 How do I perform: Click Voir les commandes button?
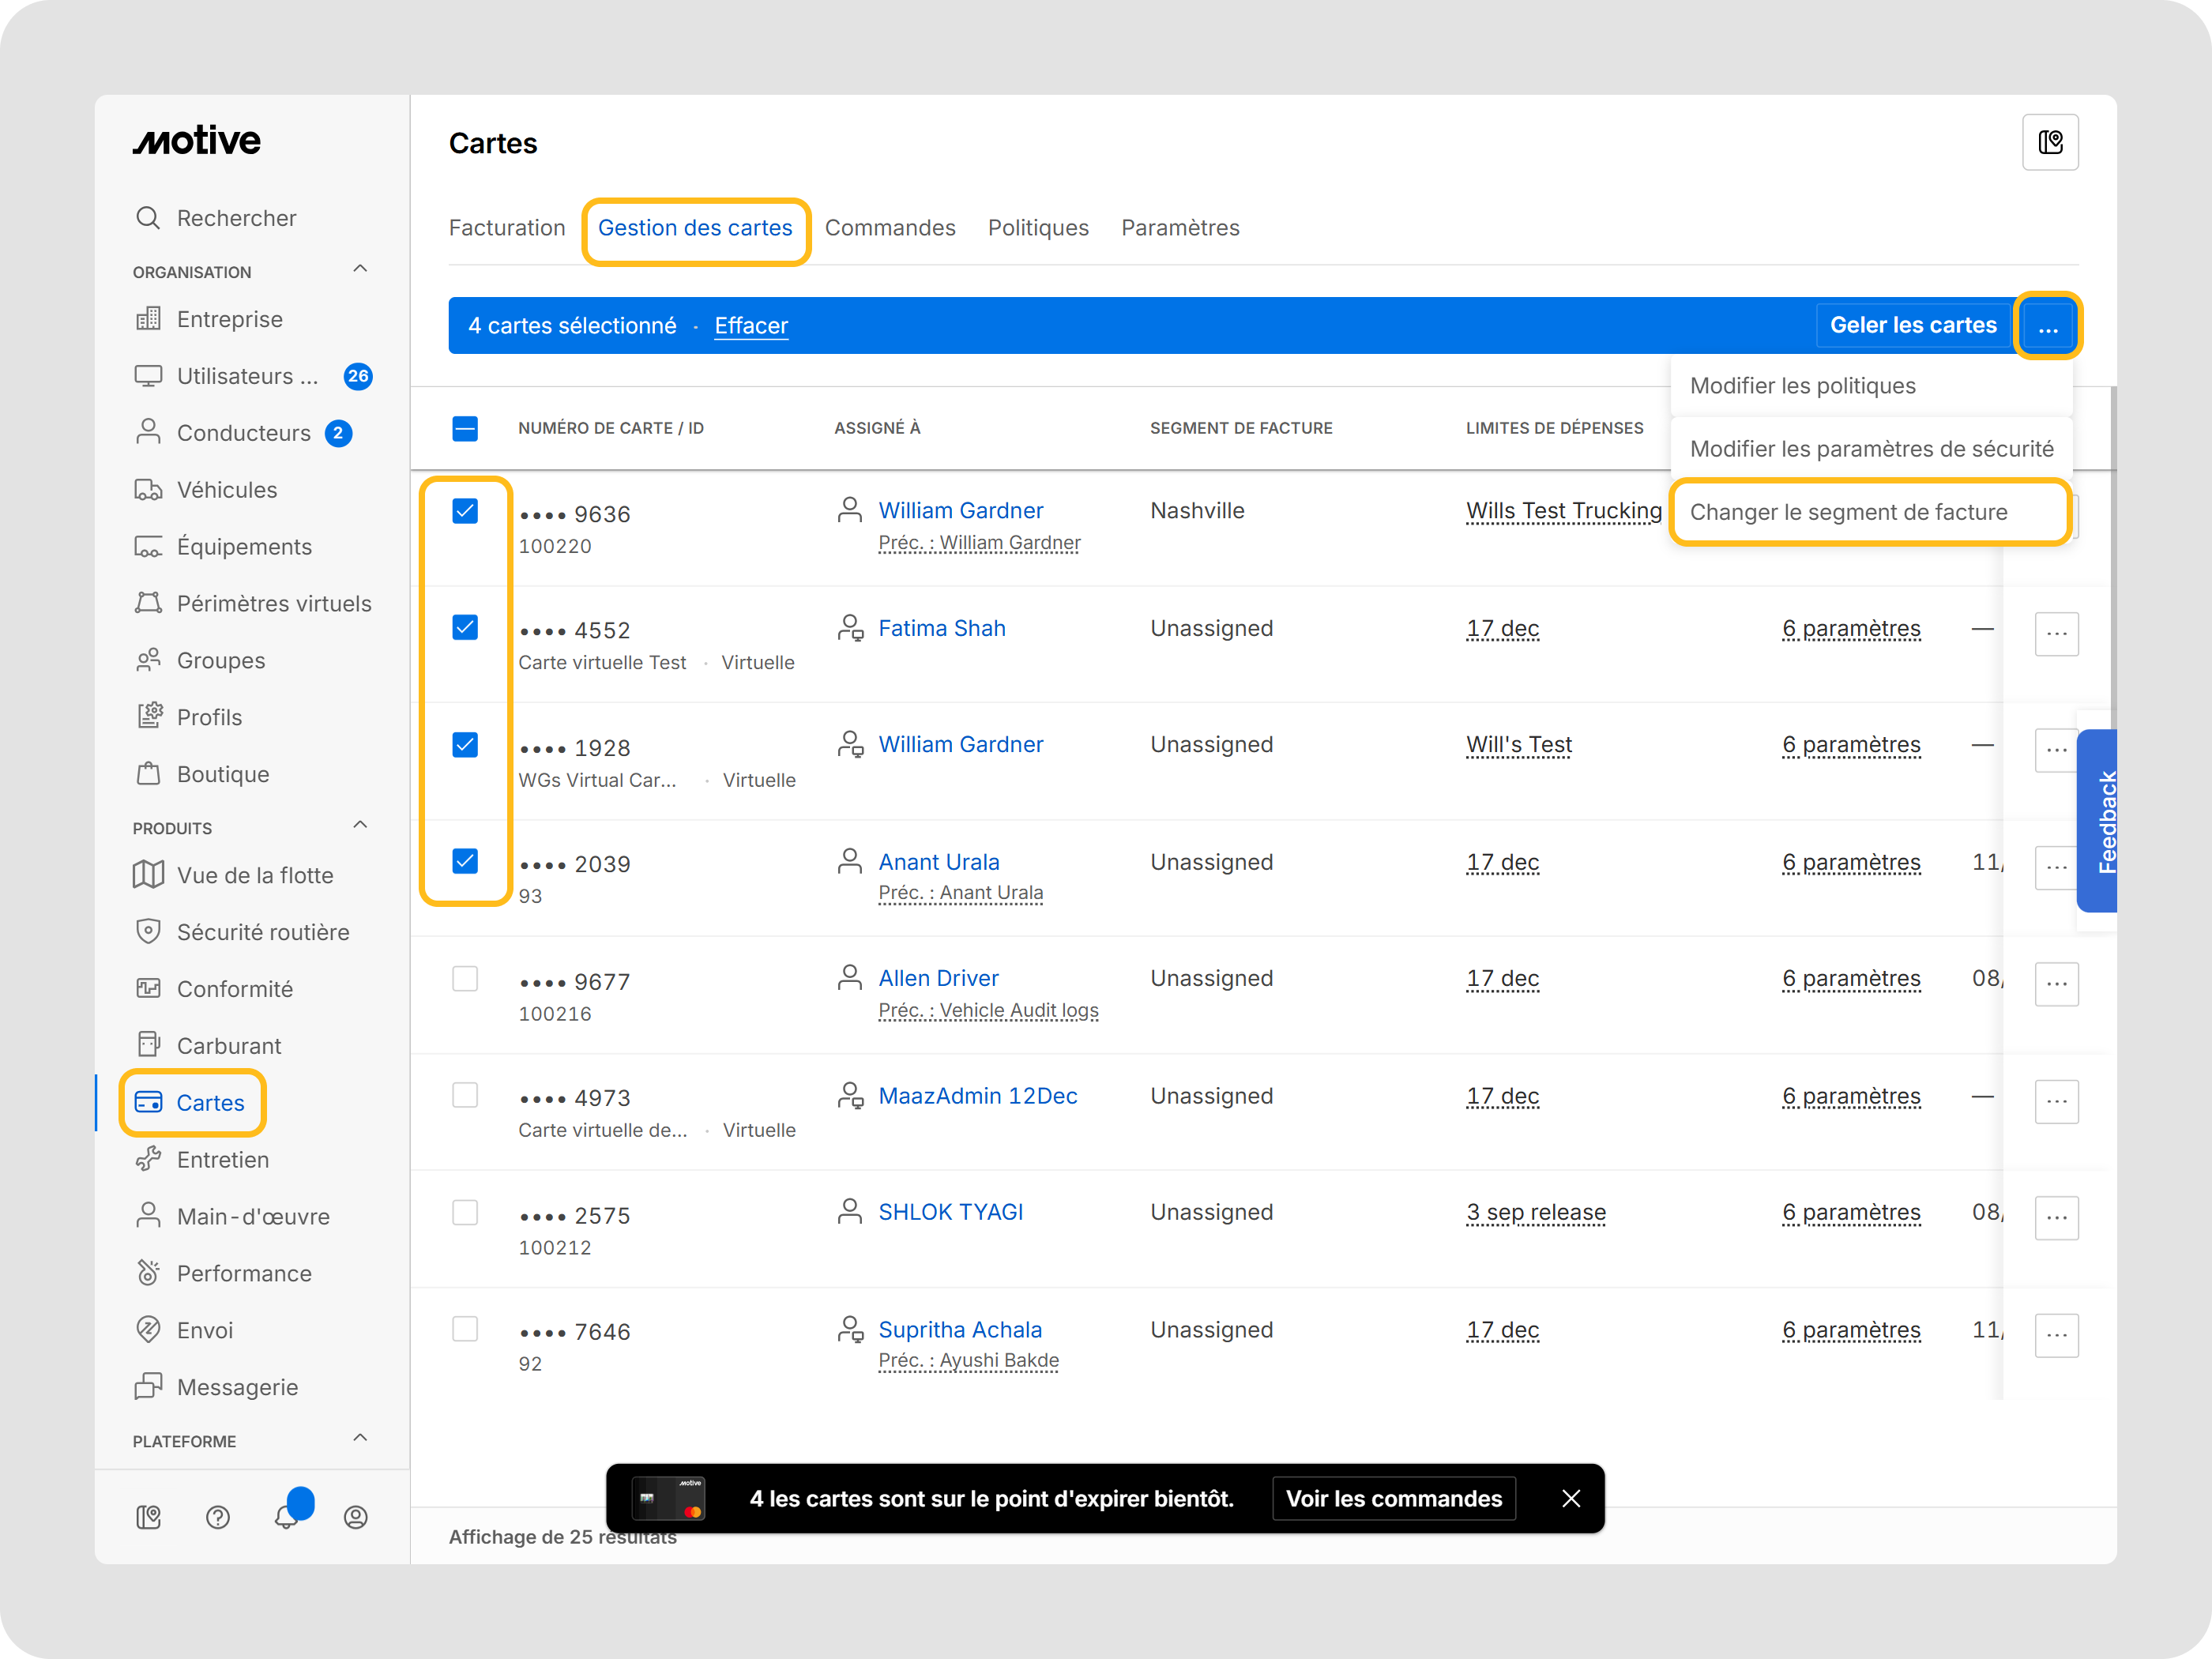click(1394, 1499)
